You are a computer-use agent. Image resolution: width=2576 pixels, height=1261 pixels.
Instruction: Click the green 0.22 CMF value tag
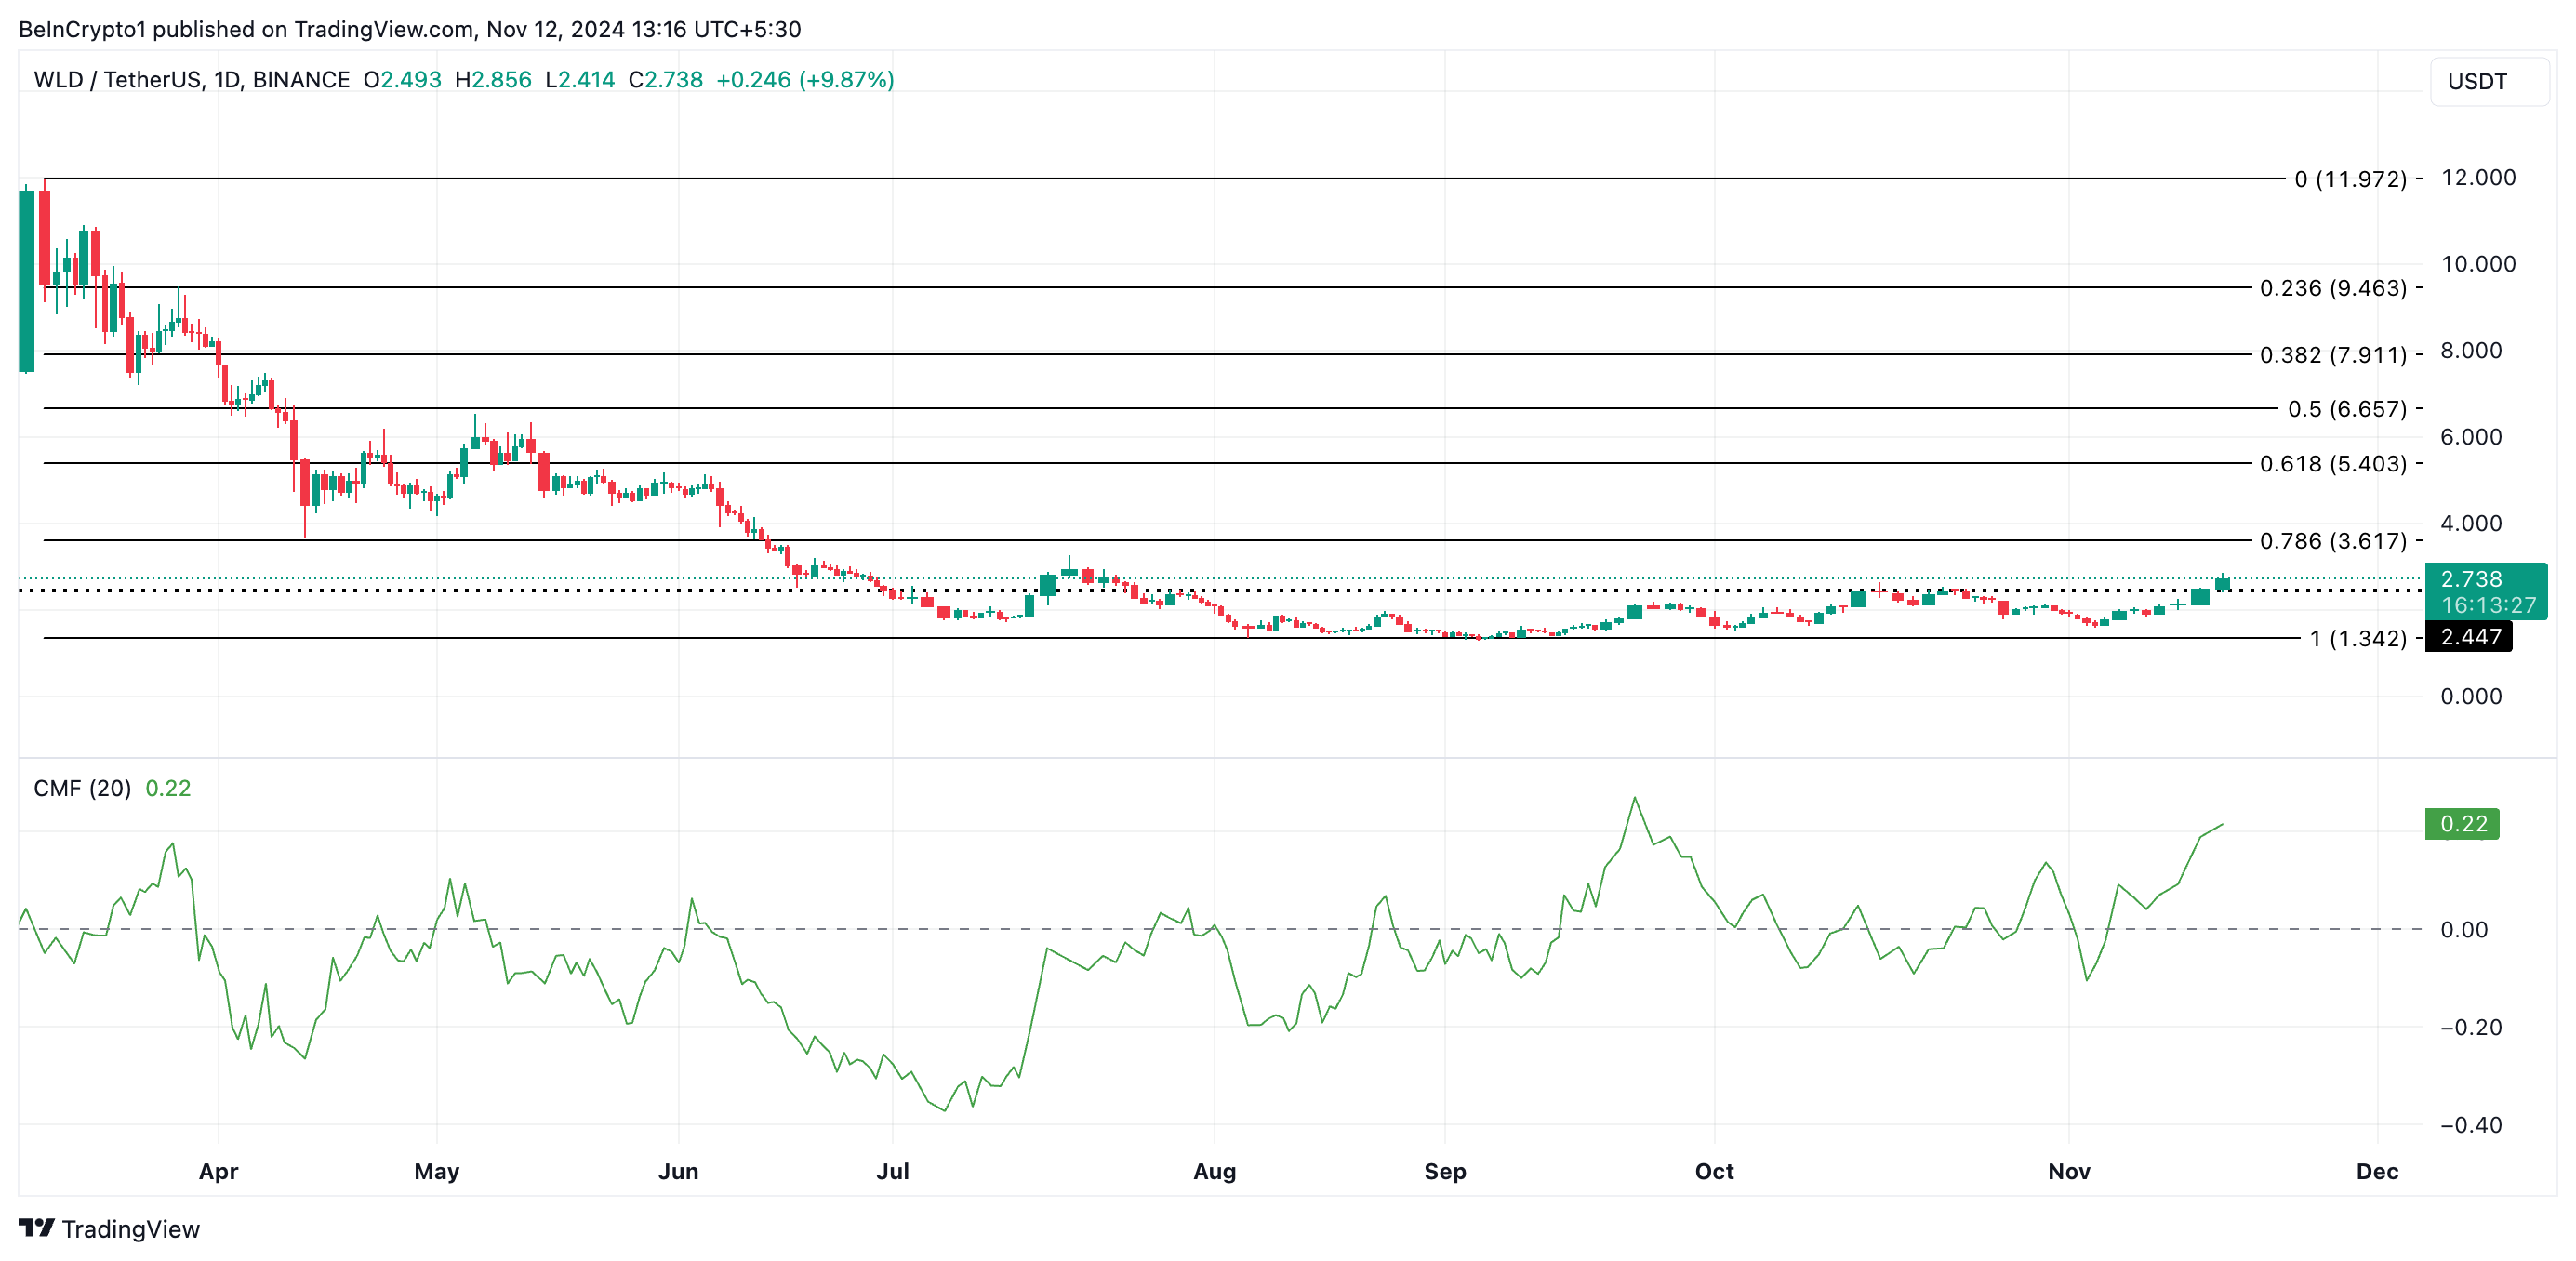[x=2462, y=824]
